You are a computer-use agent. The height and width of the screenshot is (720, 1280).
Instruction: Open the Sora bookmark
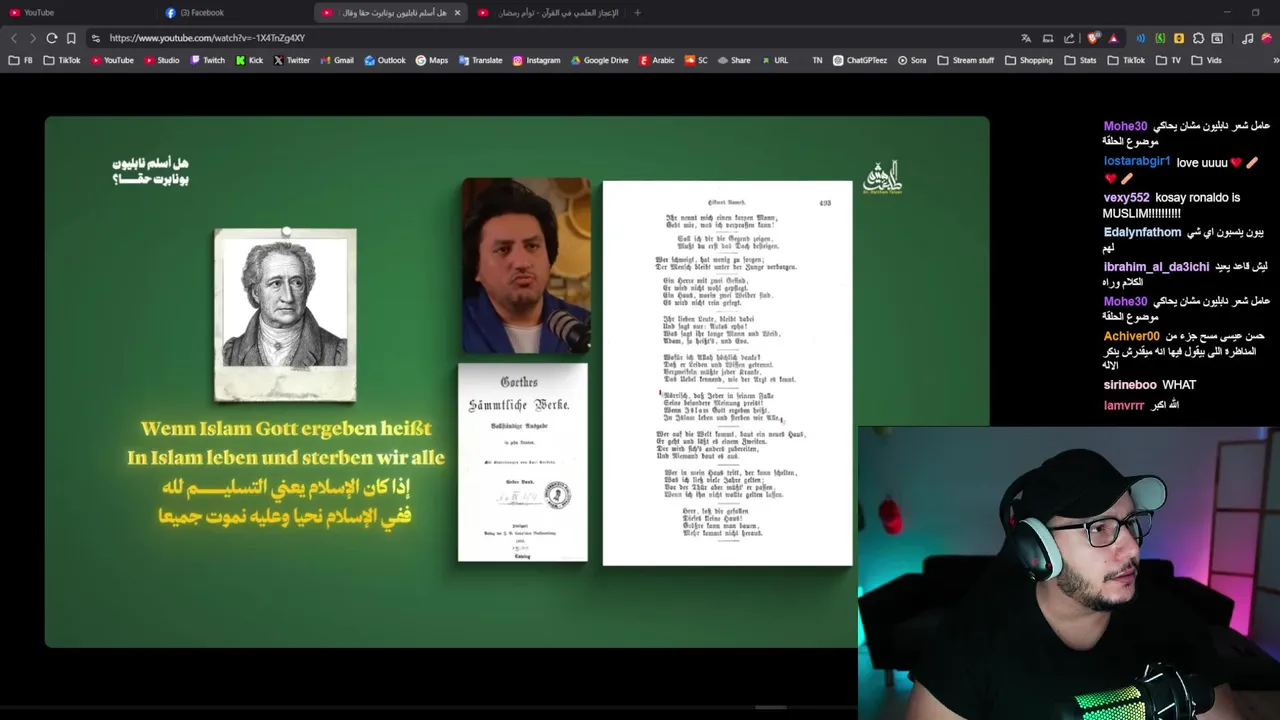912,60
